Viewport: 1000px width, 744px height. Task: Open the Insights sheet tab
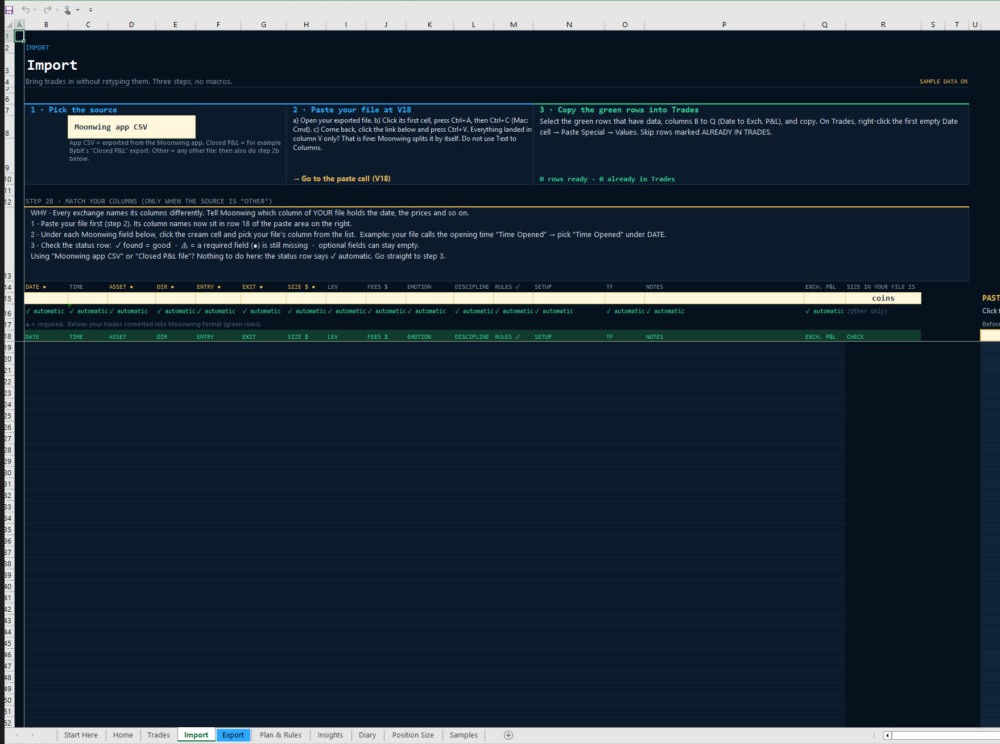click(x=330, y=735)
